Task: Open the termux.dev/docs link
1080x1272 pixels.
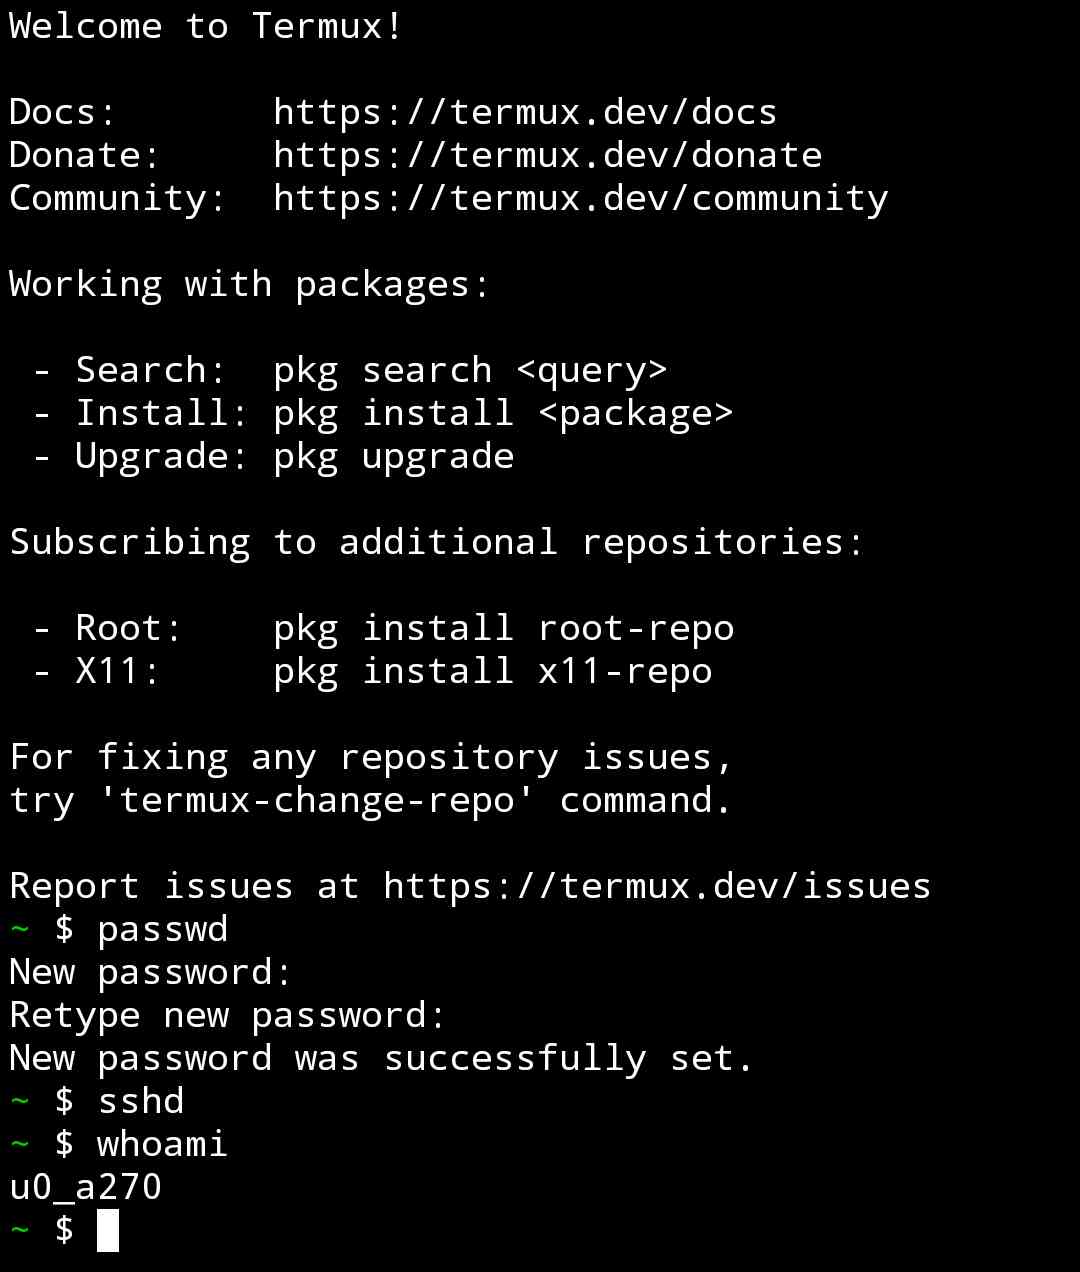Action: 525,112
